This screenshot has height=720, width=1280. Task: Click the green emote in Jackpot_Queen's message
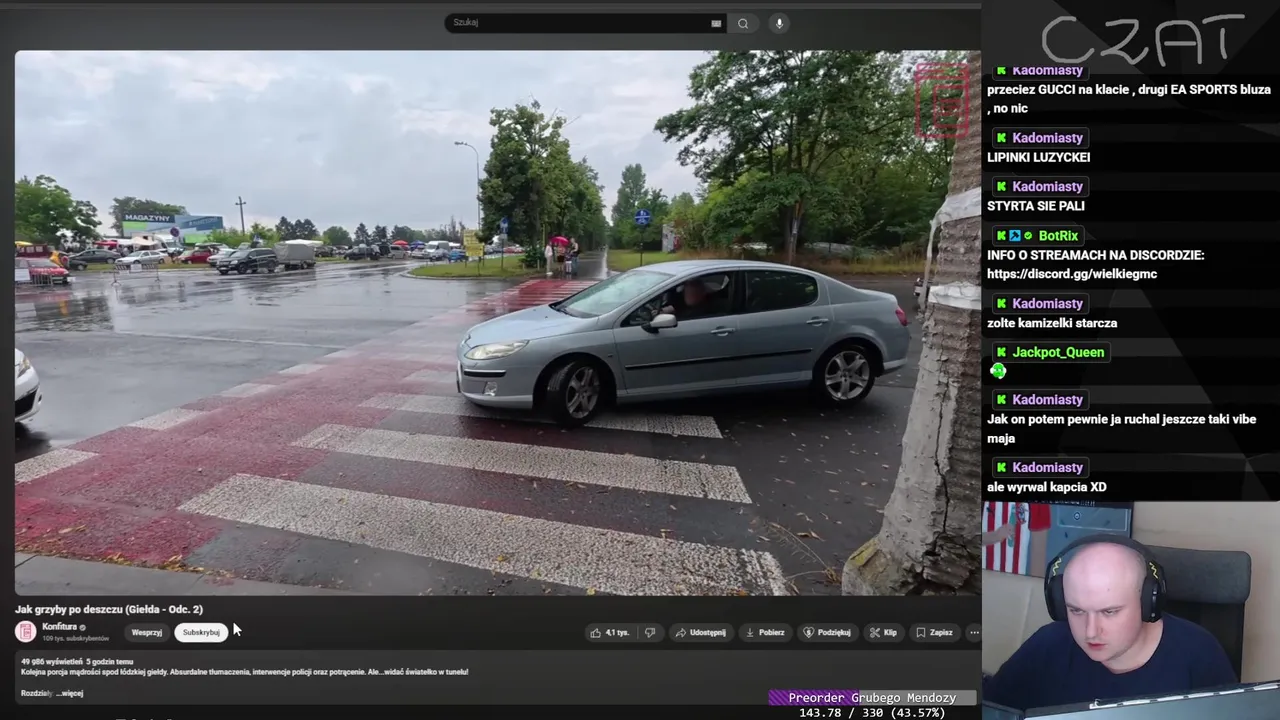pyautogui.click(x=998, y=372)
